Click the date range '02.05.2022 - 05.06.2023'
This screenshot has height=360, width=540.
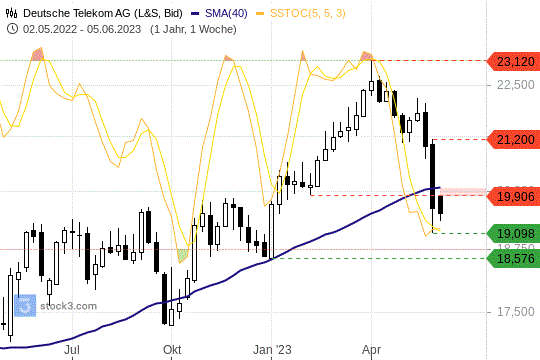[x=82, y=29]
